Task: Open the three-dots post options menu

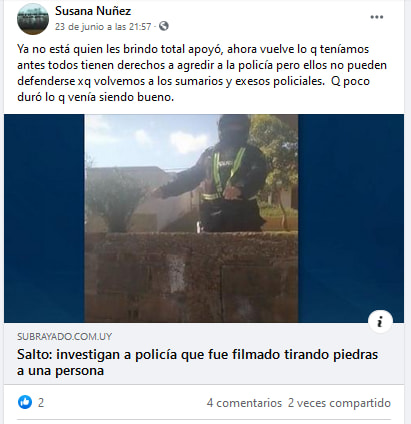Action: [x=377, y=17]
